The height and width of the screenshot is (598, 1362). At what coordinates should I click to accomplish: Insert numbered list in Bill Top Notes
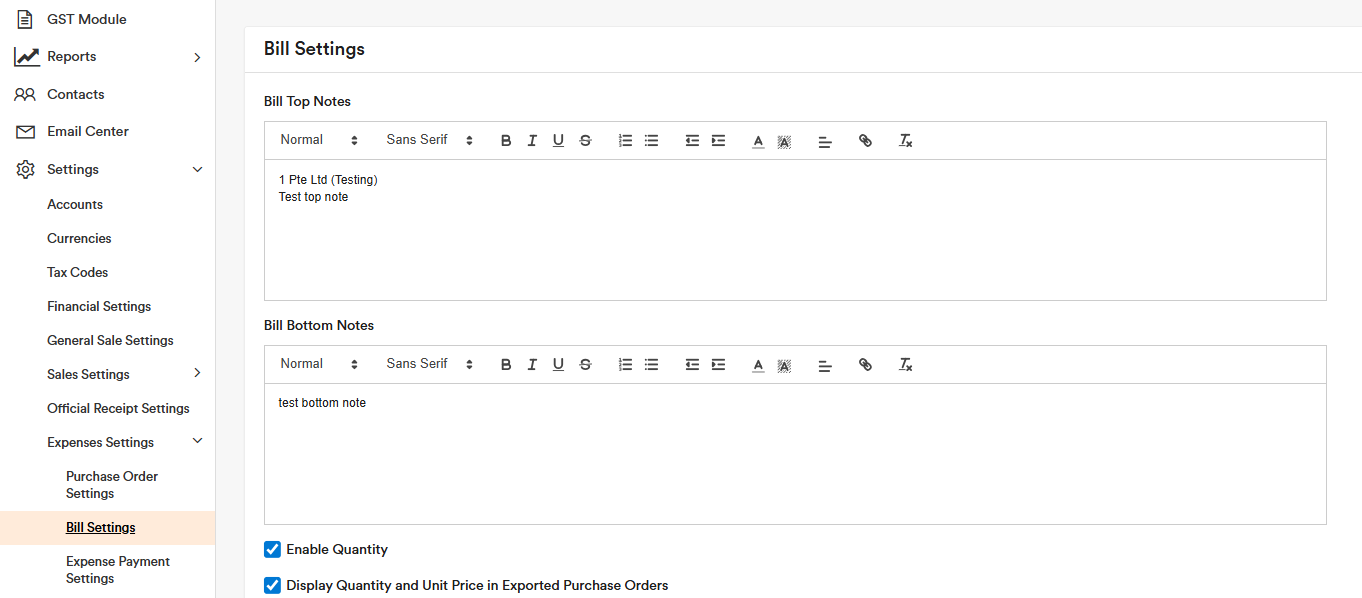point(625,141)
